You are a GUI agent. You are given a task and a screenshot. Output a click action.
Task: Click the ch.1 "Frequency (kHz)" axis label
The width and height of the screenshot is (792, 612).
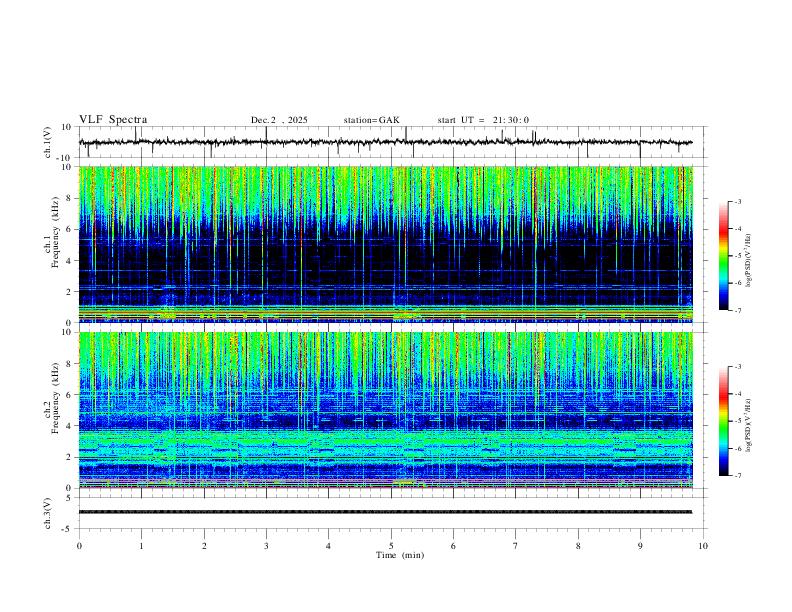(x=55, y=232)
